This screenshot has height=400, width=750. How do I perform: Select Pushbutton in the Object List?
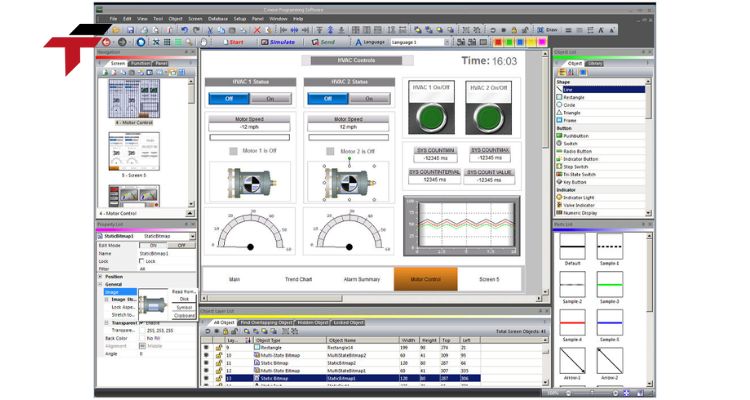point(600,136)
